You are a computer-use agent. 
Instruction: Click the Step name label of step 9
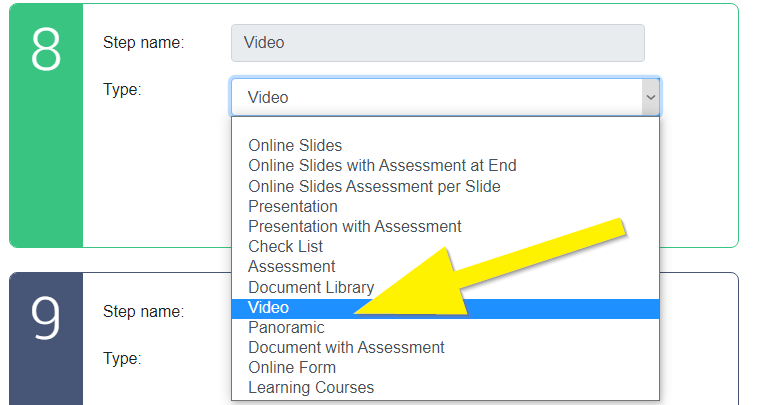143,312
